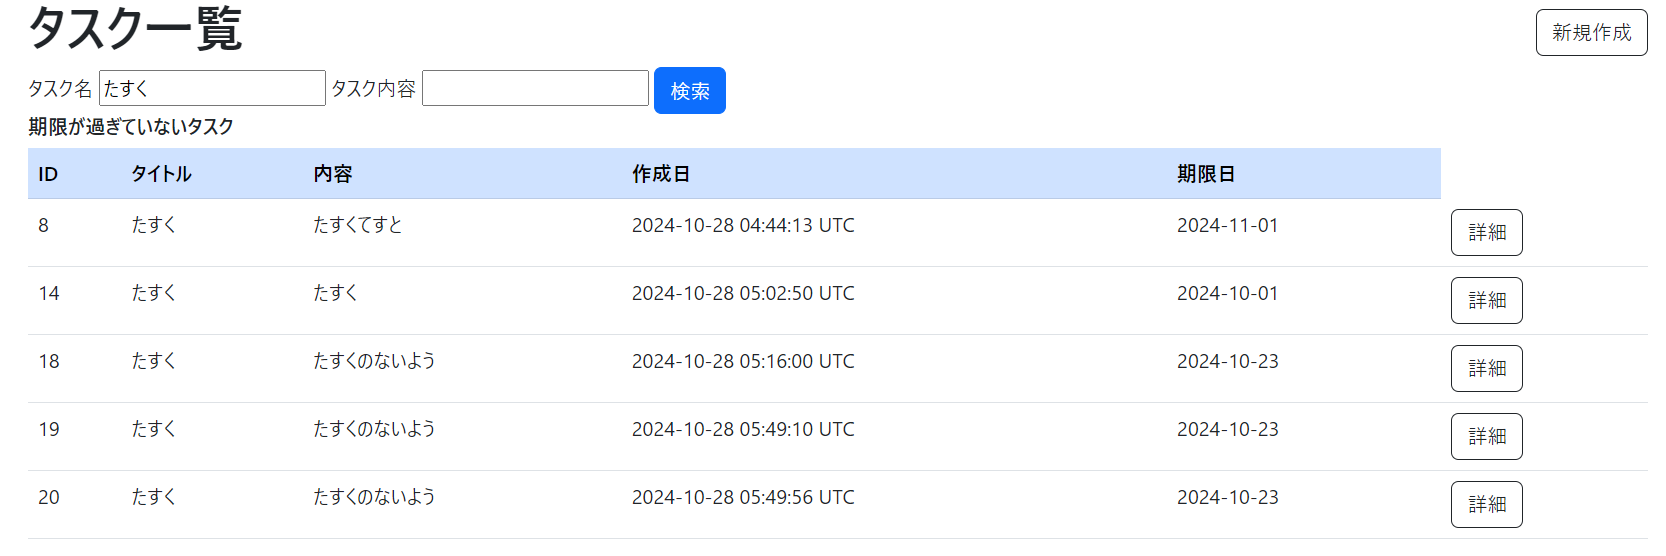Click the 期限が過ぎていないタスク label
This screenshot has height=556, width=1666.
pyautogui.click(x=131, y=126)
